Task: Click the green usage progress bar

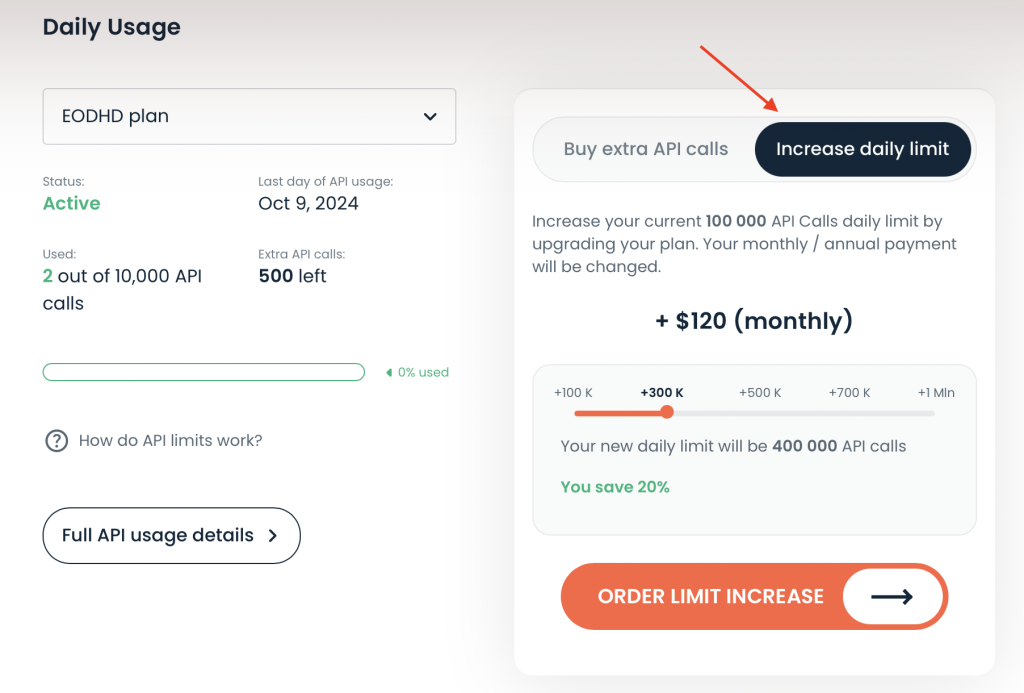Action: click(203, 371)
